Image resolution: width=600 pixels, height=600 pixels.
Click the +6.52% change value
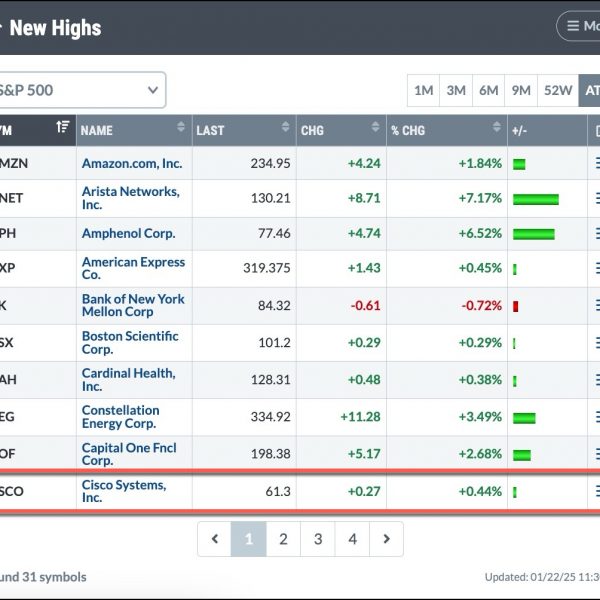click(480, 233)
